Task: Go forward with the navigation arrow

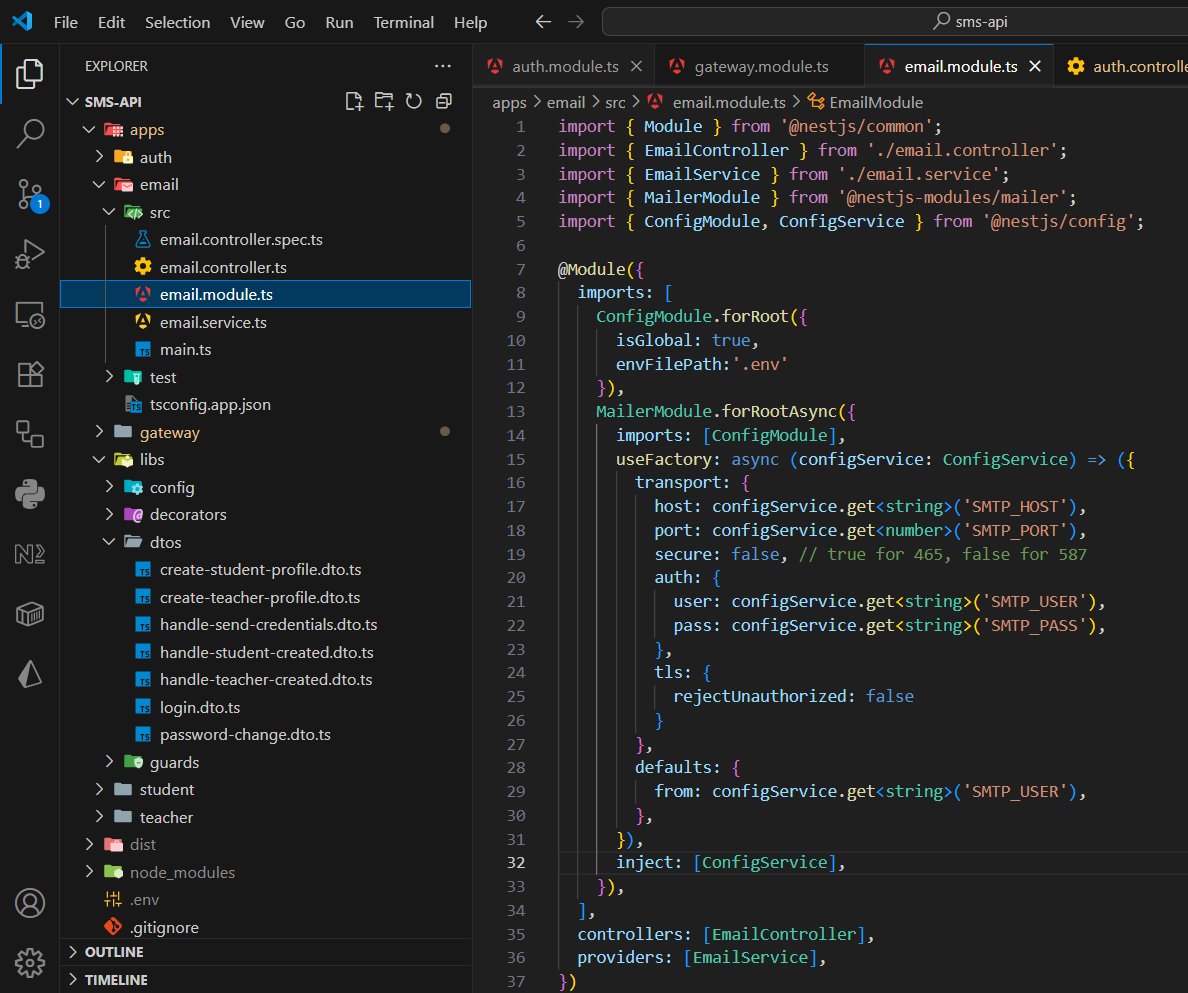Action: pos(577,22)
